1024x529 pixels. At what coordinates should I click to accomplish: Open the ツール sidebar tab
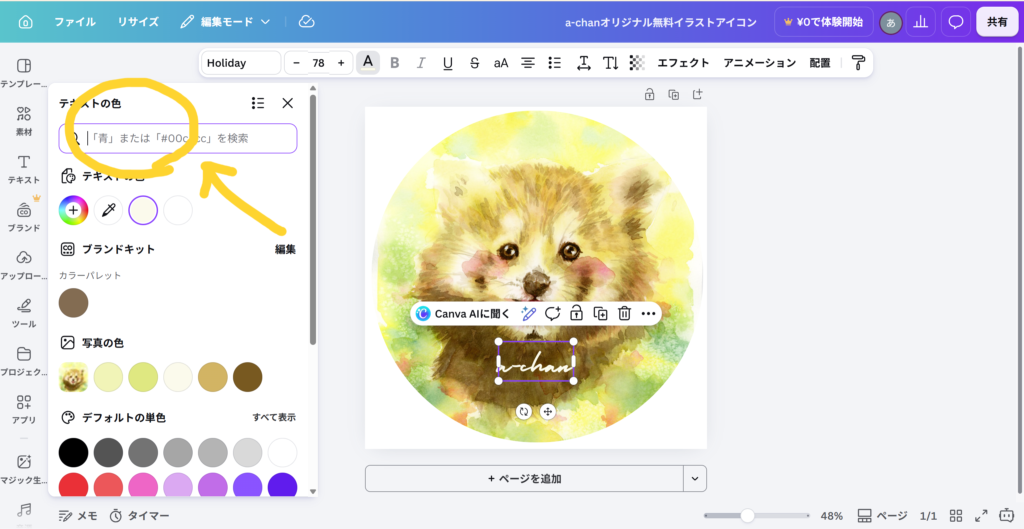click(24, 313)
